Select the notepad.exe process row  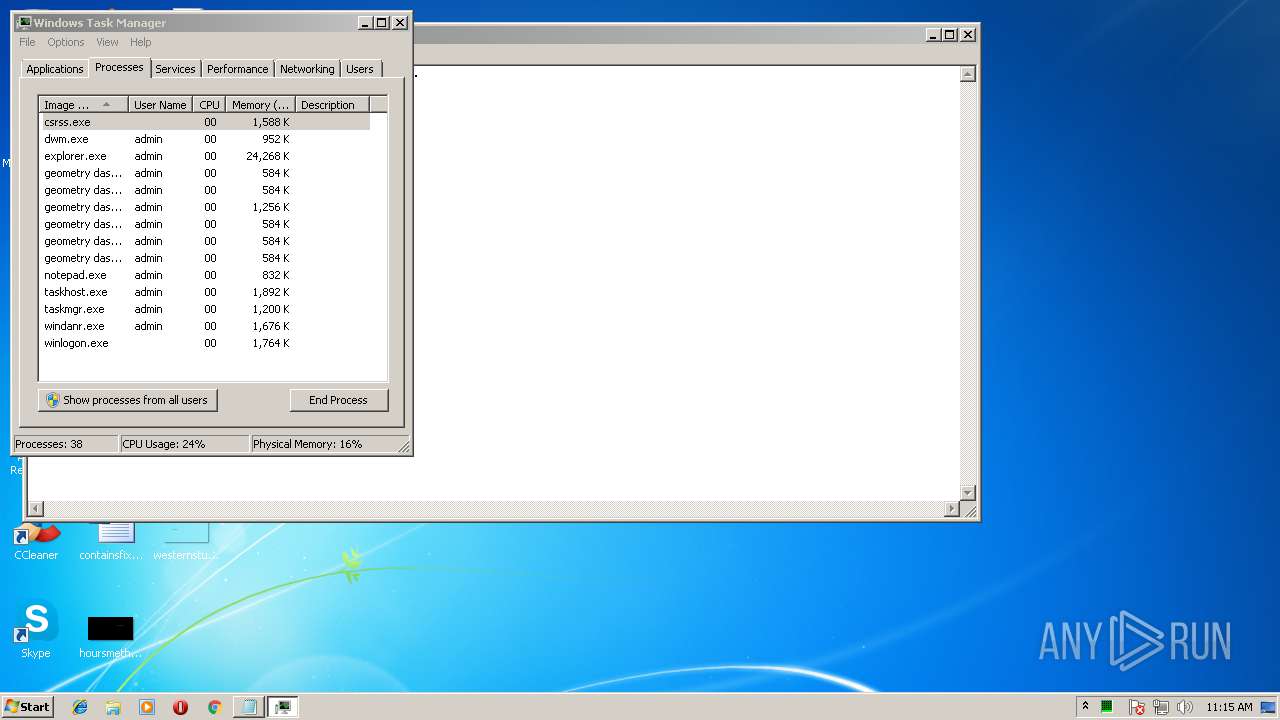(204, 275)
